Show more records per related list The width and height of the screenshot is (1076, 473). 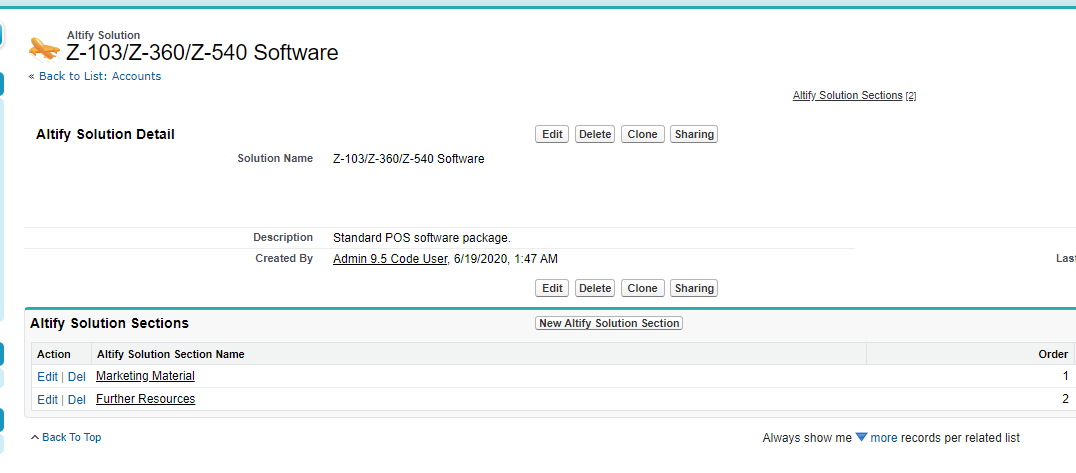[883, 438]
